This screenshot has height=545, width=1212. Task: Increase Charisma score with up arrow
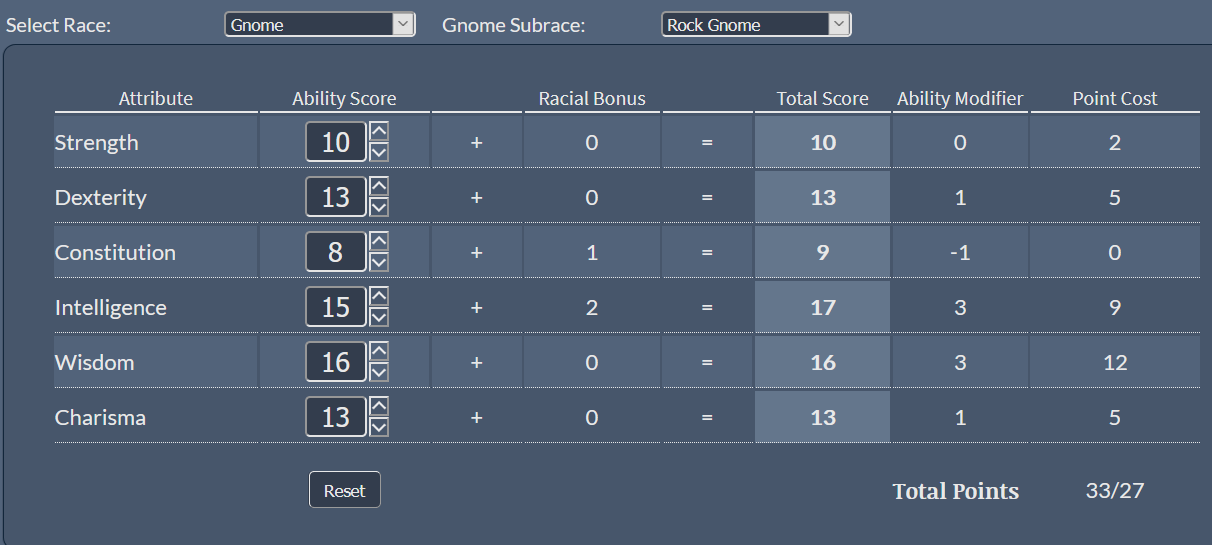(x=379, y=407)
